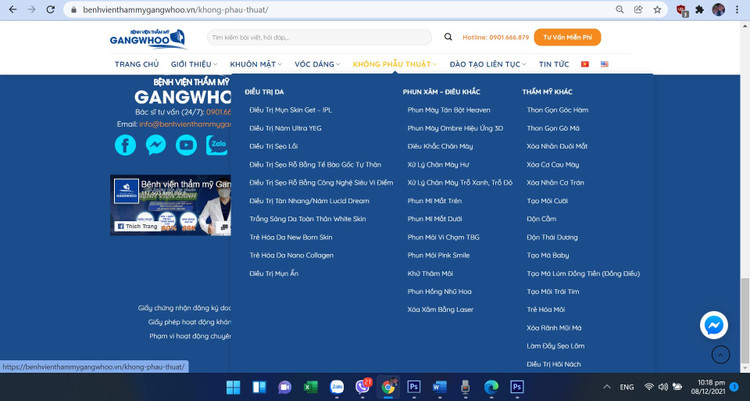The image size is (750, 401).
Task: Click into the website search field
Action: click(320, 37)
